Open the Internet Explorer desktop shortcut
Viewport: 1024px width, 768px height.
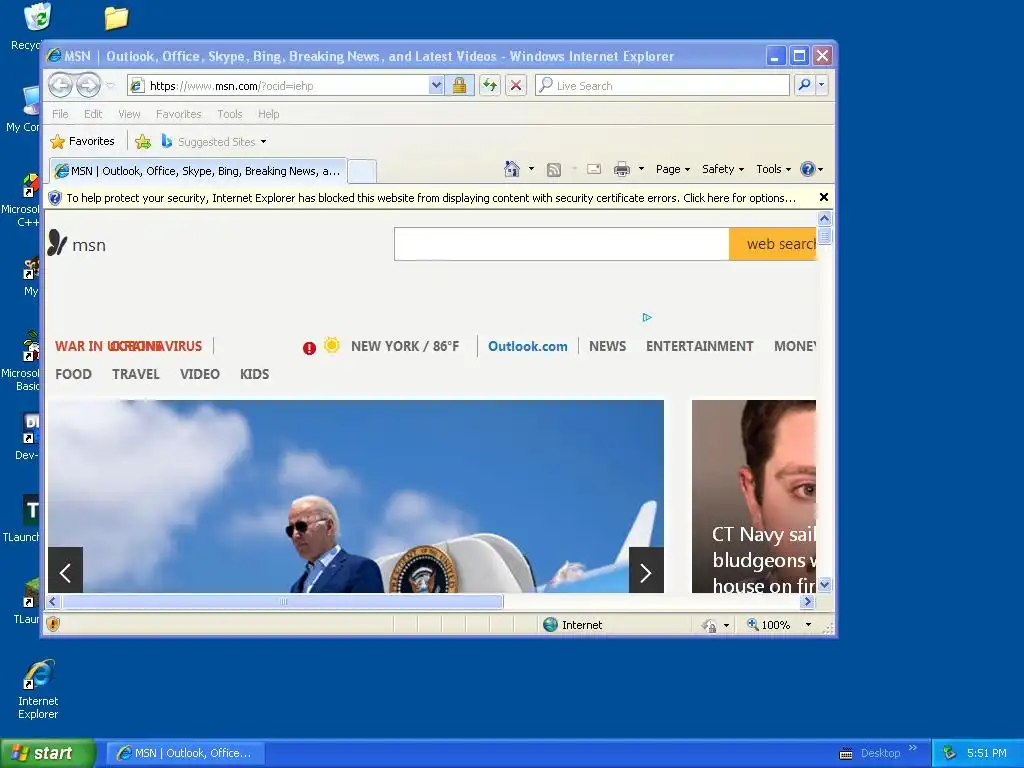click(x=38, y=690)
